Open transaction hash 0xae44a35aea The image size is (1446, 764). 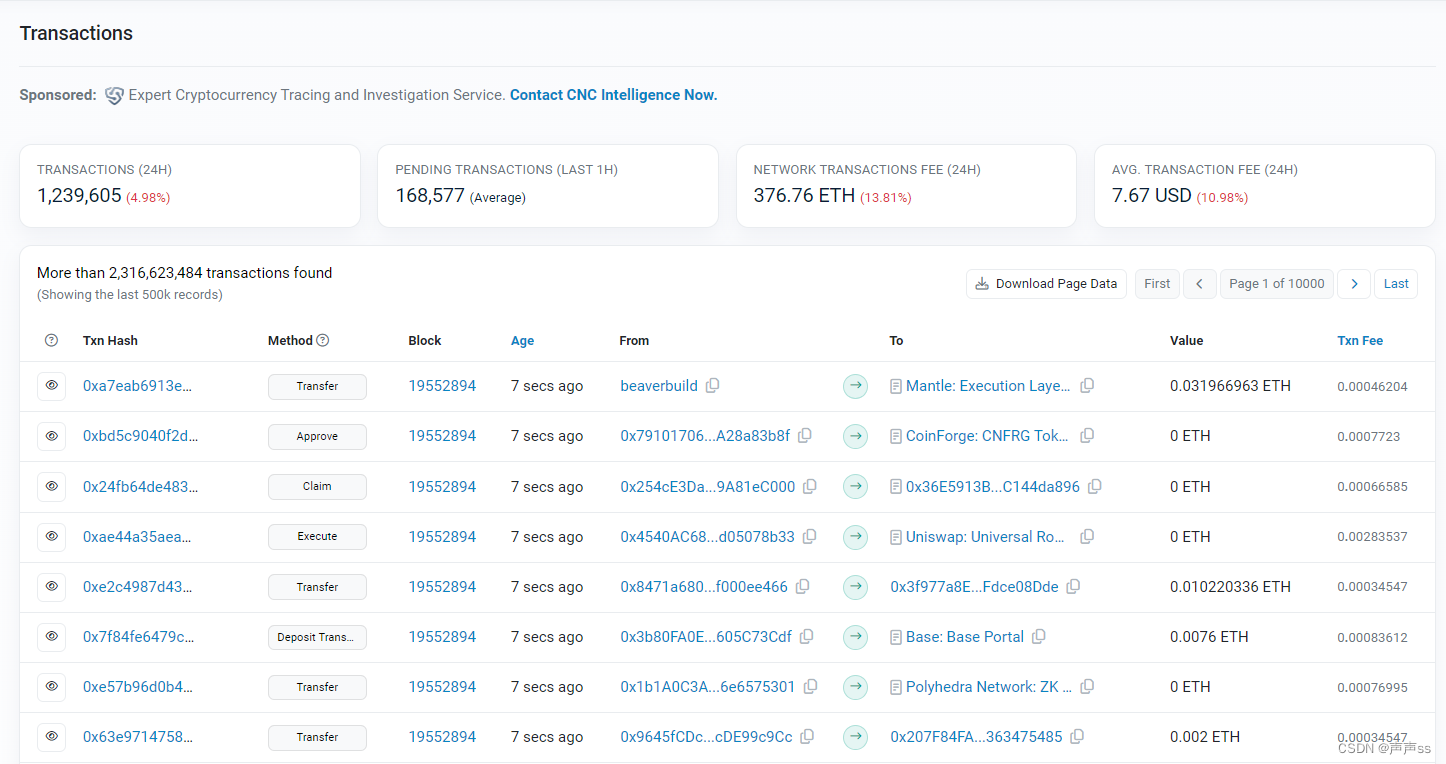pos(137,536)
